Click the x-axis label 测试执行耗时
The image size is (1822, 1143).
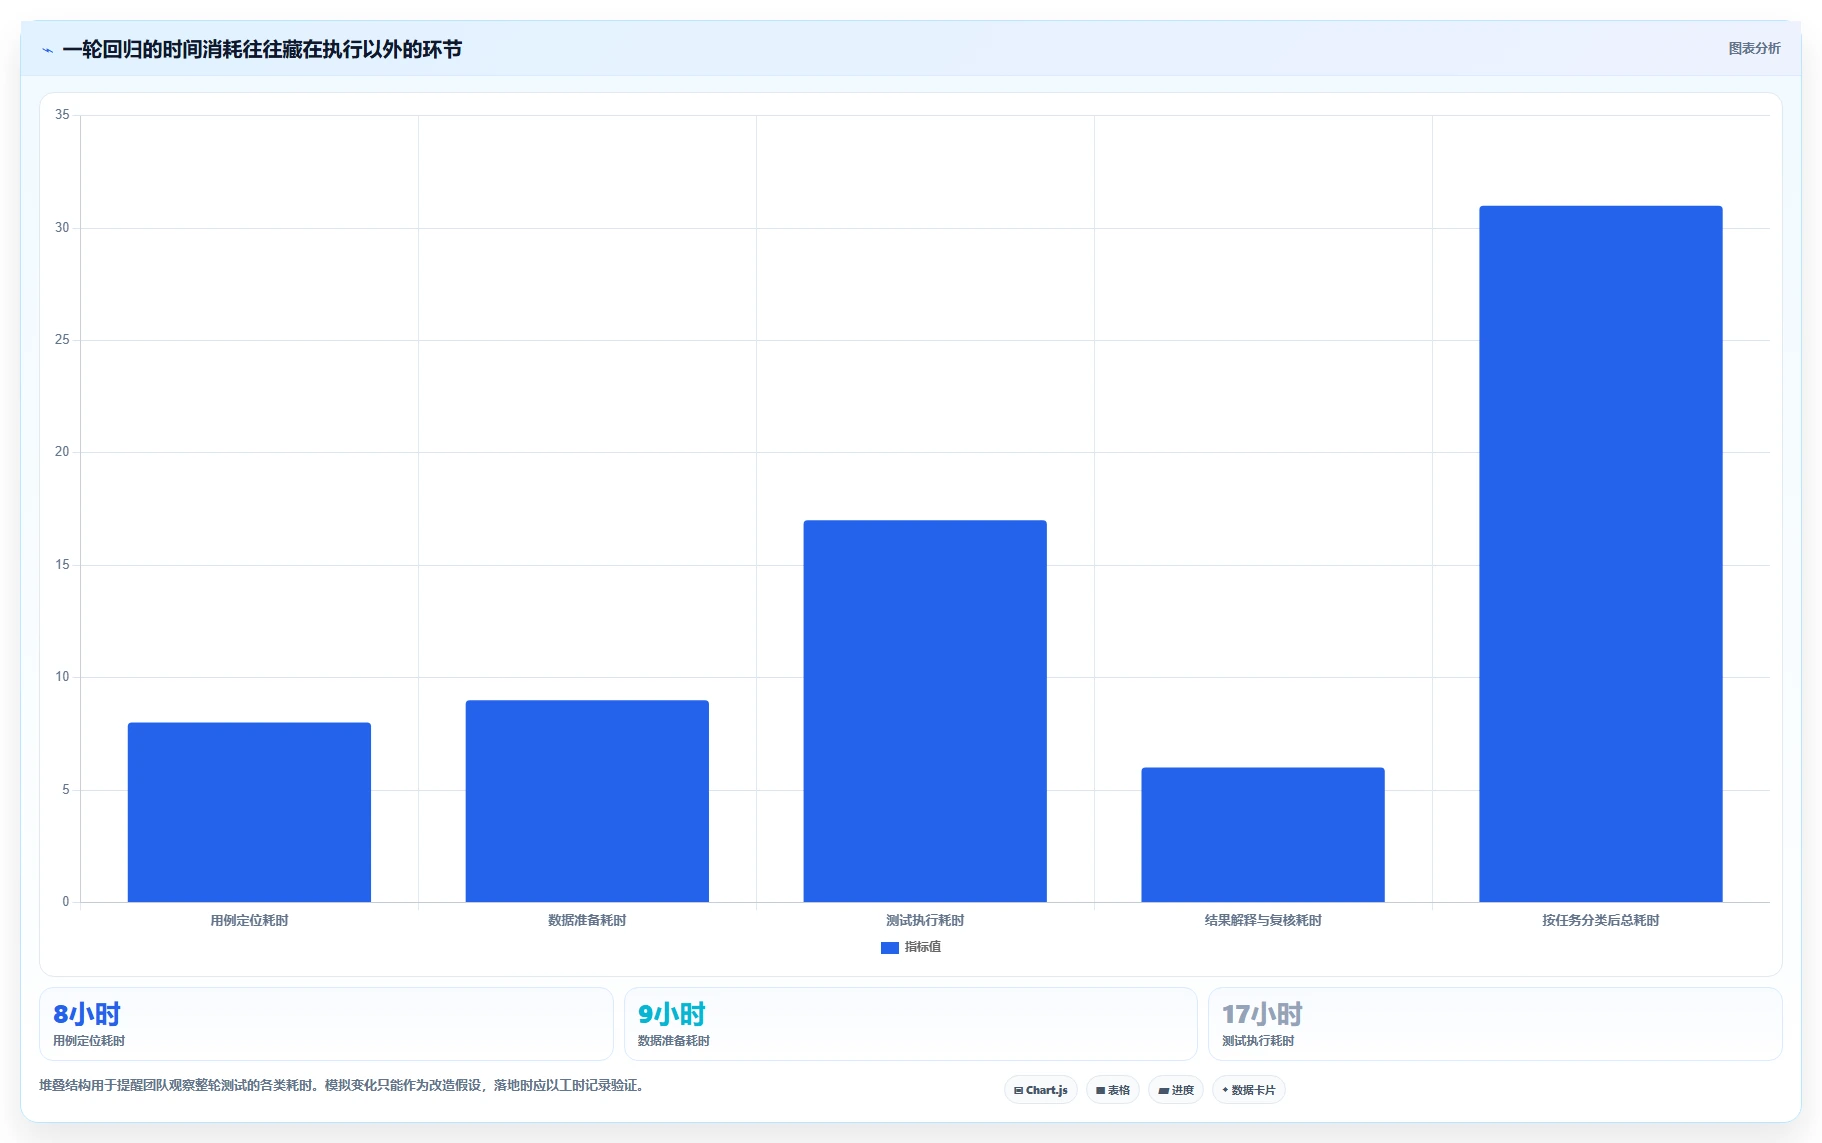925,920
